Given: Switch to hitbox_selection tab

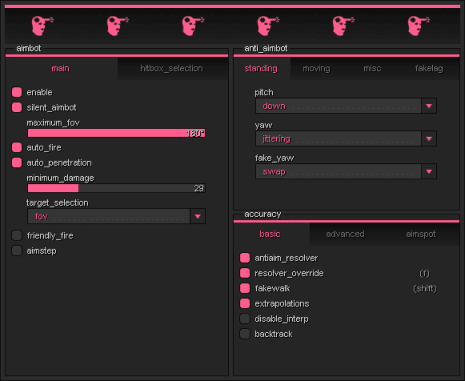Looking at the screenshot, I should [x=173, y=68].
